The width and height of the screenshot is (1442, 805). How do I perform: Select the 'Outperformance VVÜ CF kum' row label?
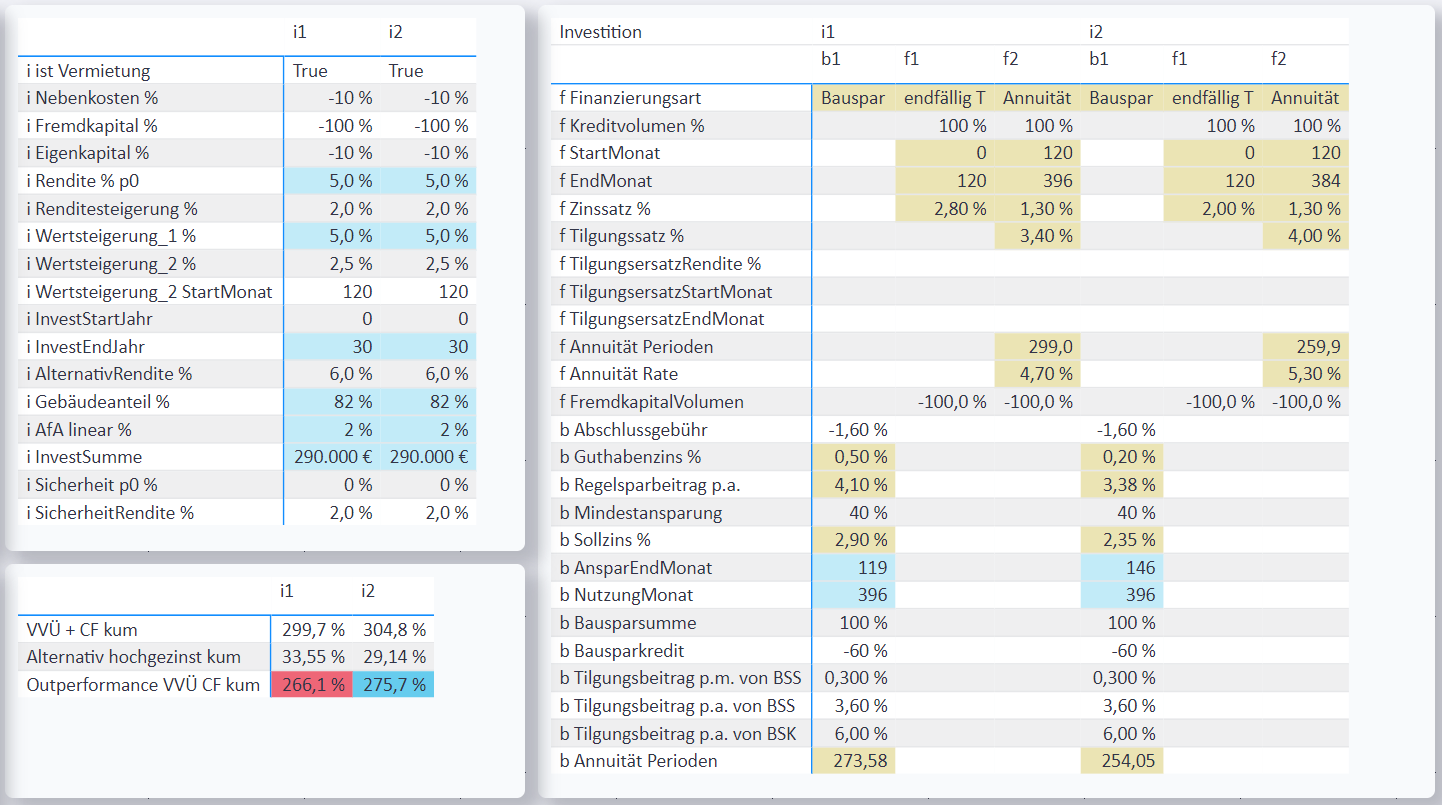tap(143, 685)
